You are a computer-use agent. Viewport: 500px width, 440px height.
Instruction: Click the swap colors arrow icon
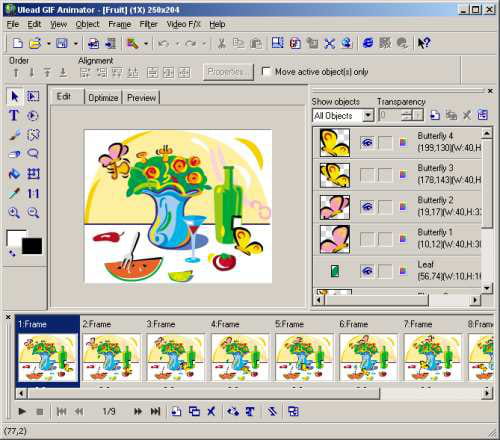[x=12, y=253]
